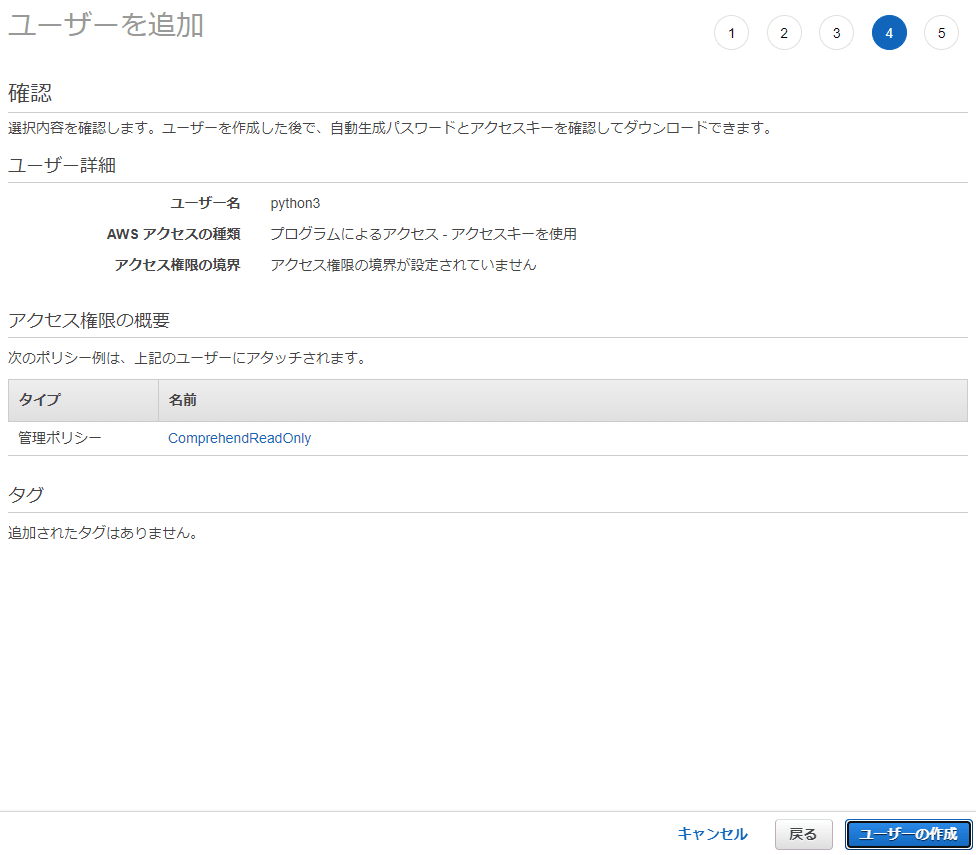The height and width of the screenshot is (855, 976).
Task: Click the ユーザーを追加 page title
Action: 106,26
